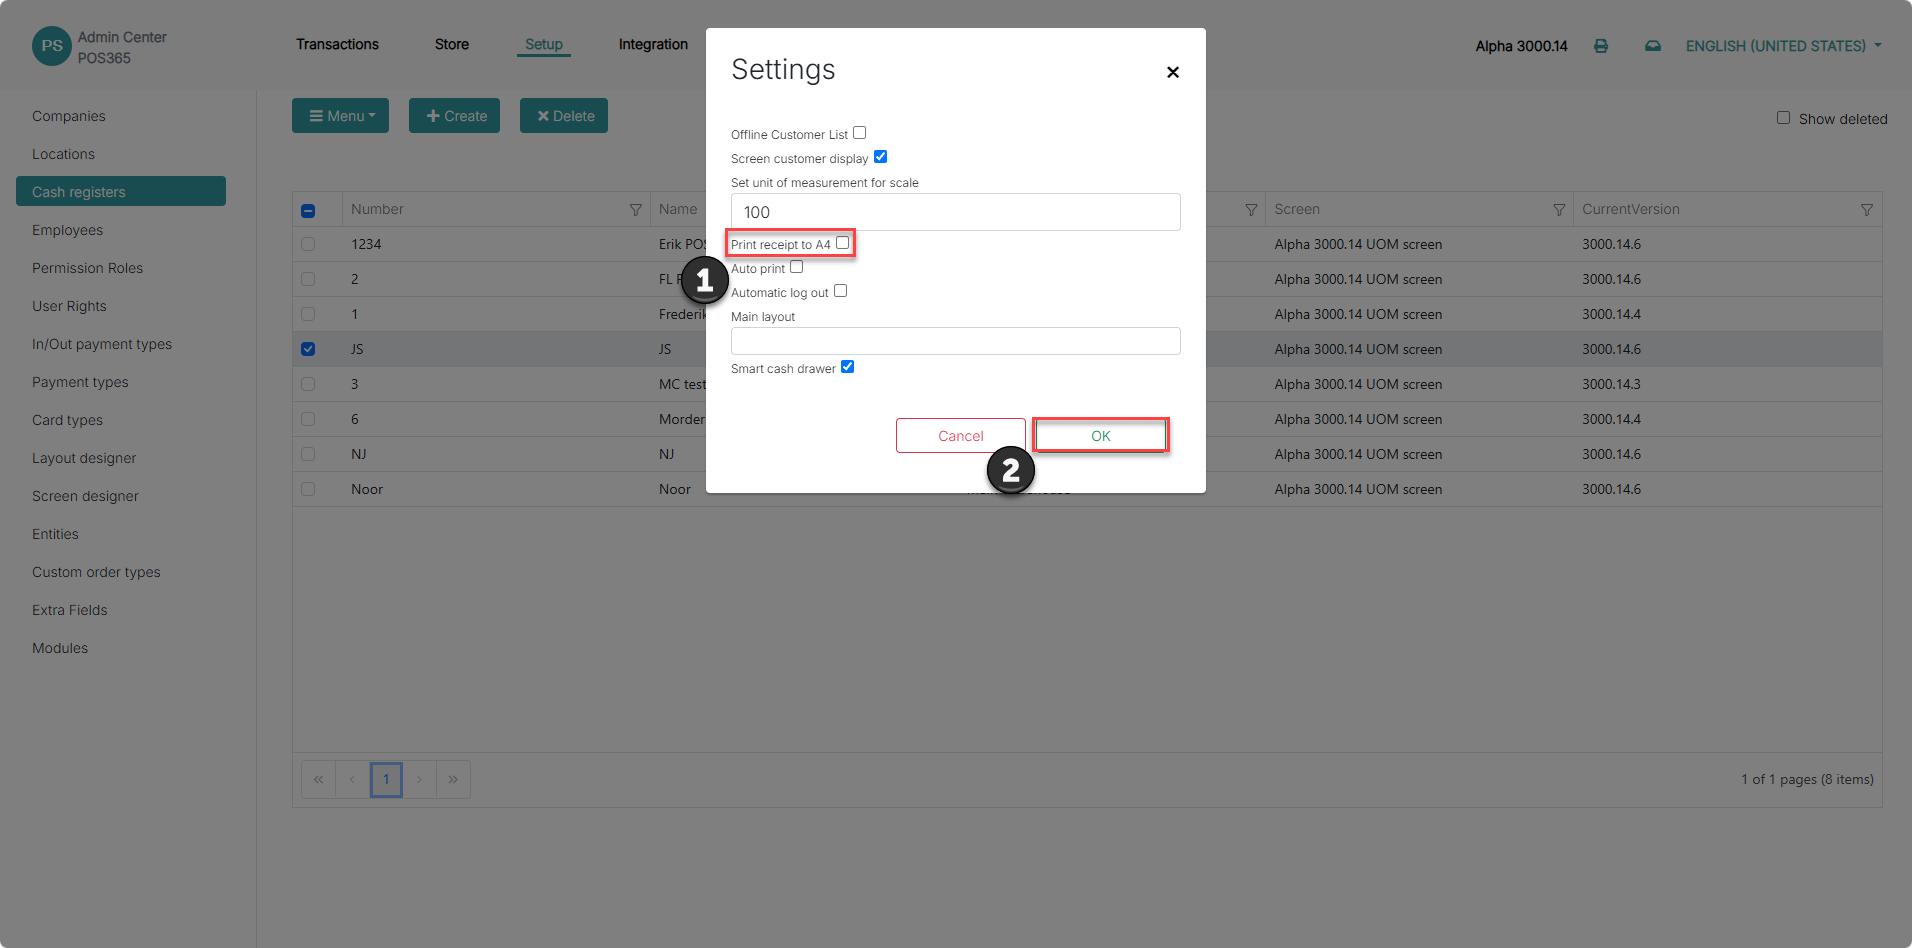The image size is (1912, 948).
Task: Click the scale unit input field
Action: pos(956,212)
